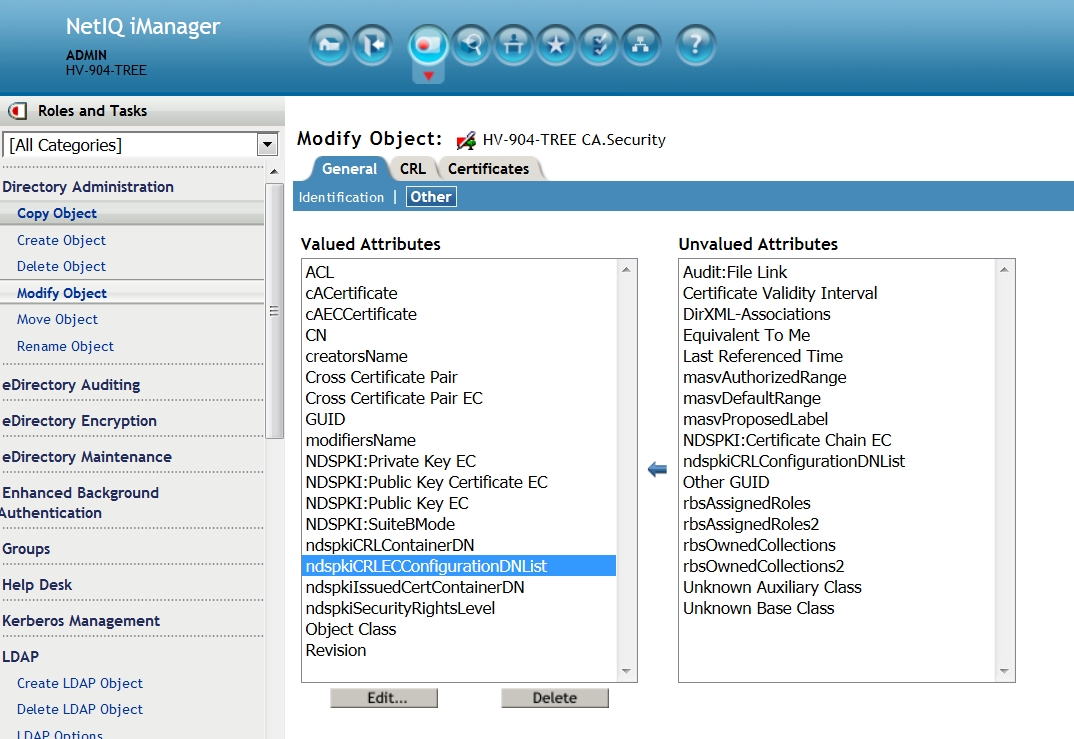Open the Favorites star icon
The image size is (1074, 739).
click(556, 45)
